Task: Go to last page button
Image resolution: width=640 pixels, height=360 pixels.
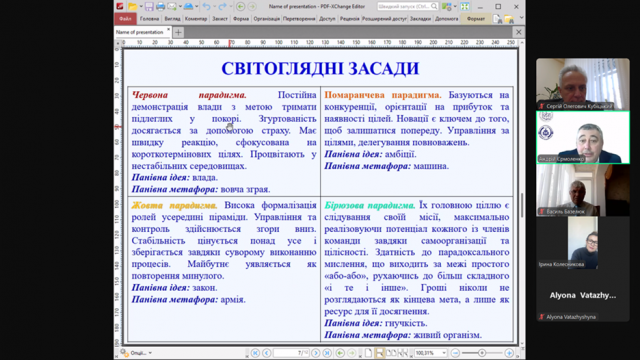Action: pos(327,353)
